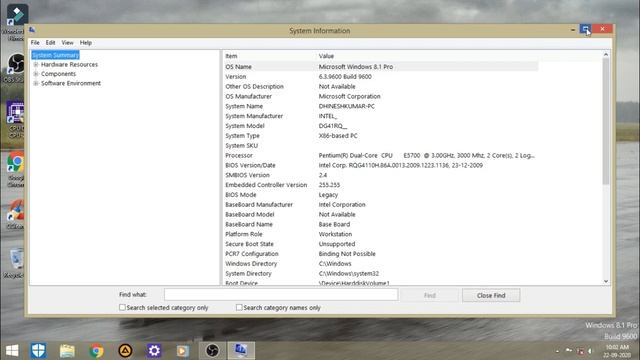640x360 pixels.
Task: Click the Windows Start button
Action: [x=12, y=350]
